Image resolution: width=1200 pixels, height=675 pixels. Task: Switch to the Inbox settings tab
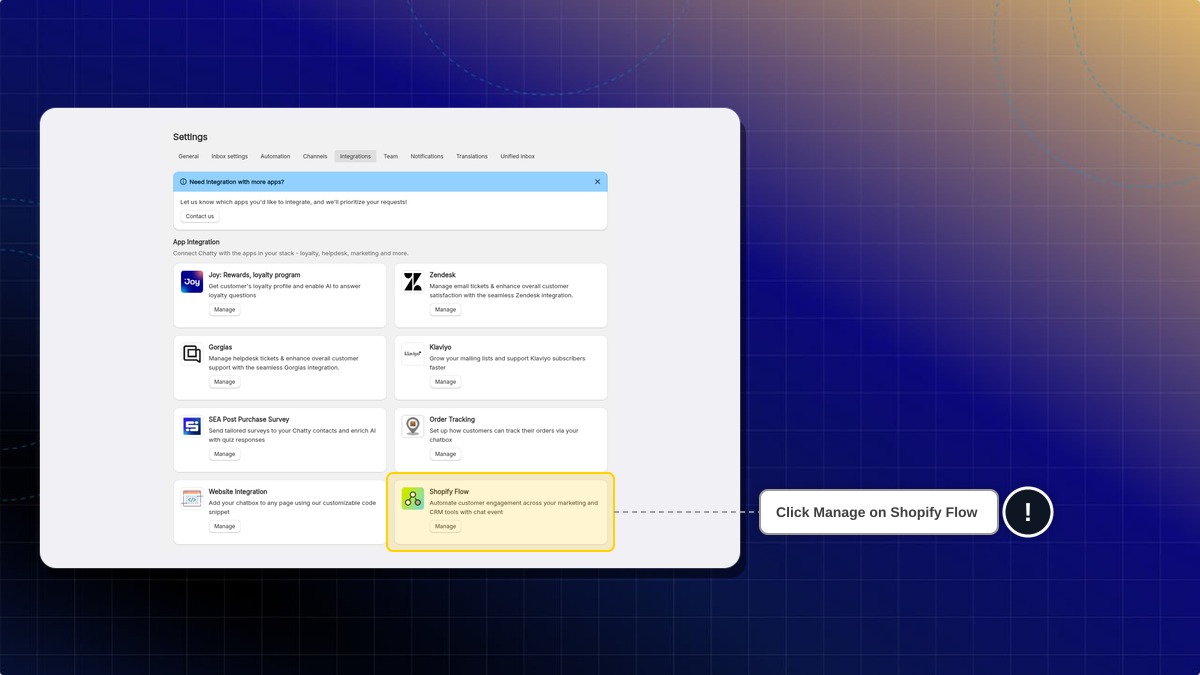230,156
